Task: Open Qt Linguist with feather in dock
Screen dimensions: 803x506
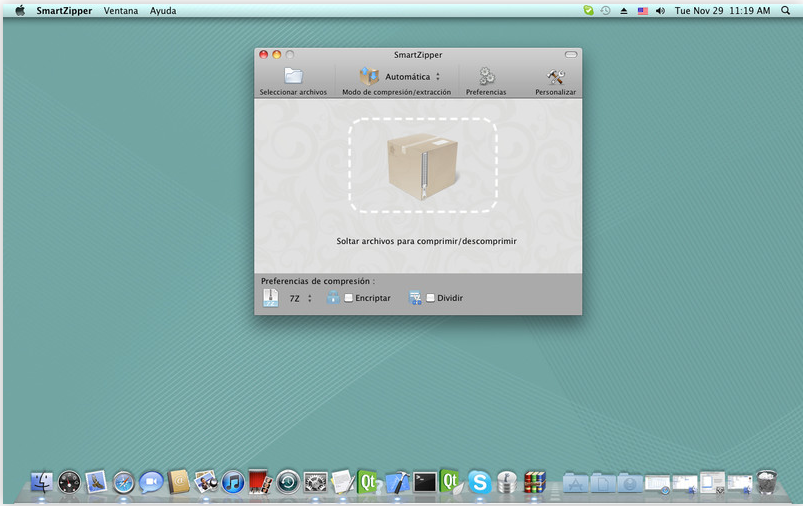Action: (x=452, y=482)
